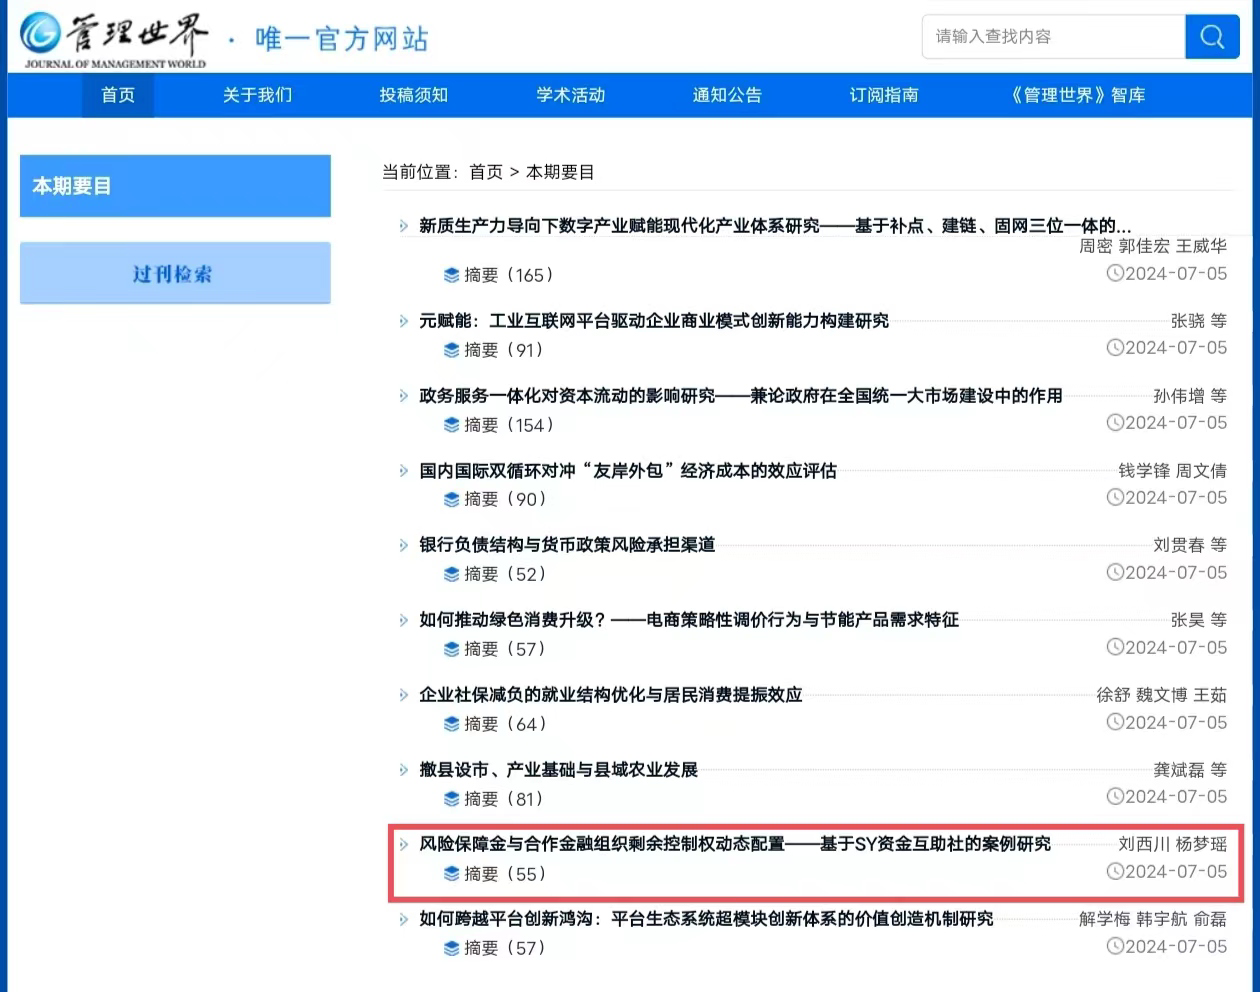Click the 管理世界 journal logo
1260x992 pixels.
tap(114, 40)
